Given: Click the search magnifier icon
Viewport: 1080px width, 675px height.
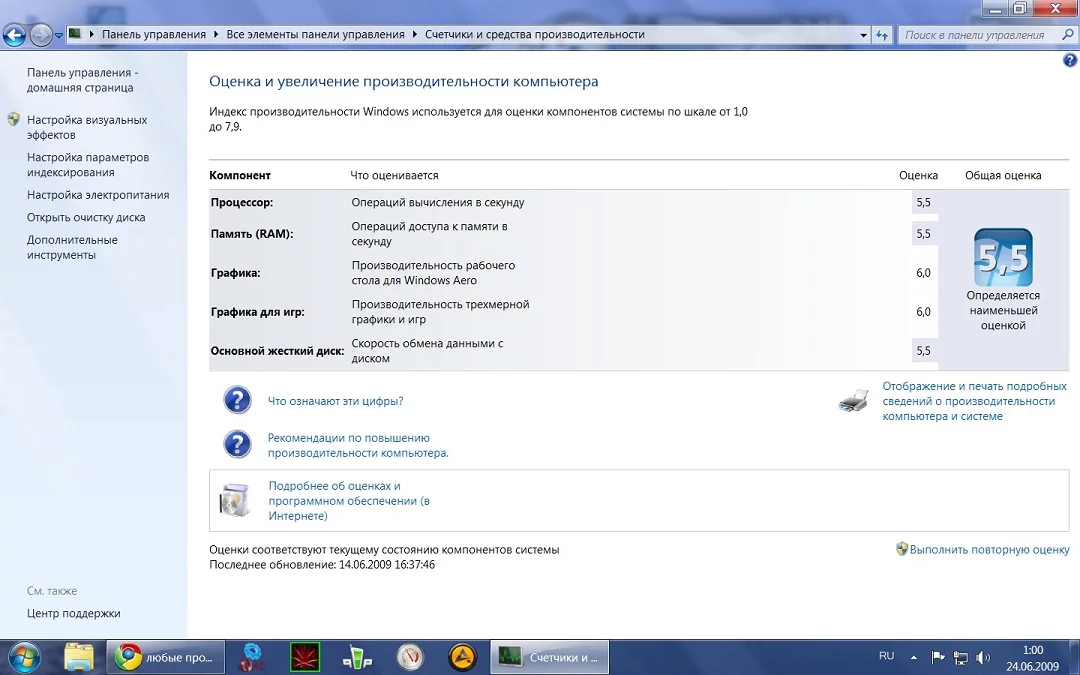Looking at the screenshot, I should [x=1068, y=34].
